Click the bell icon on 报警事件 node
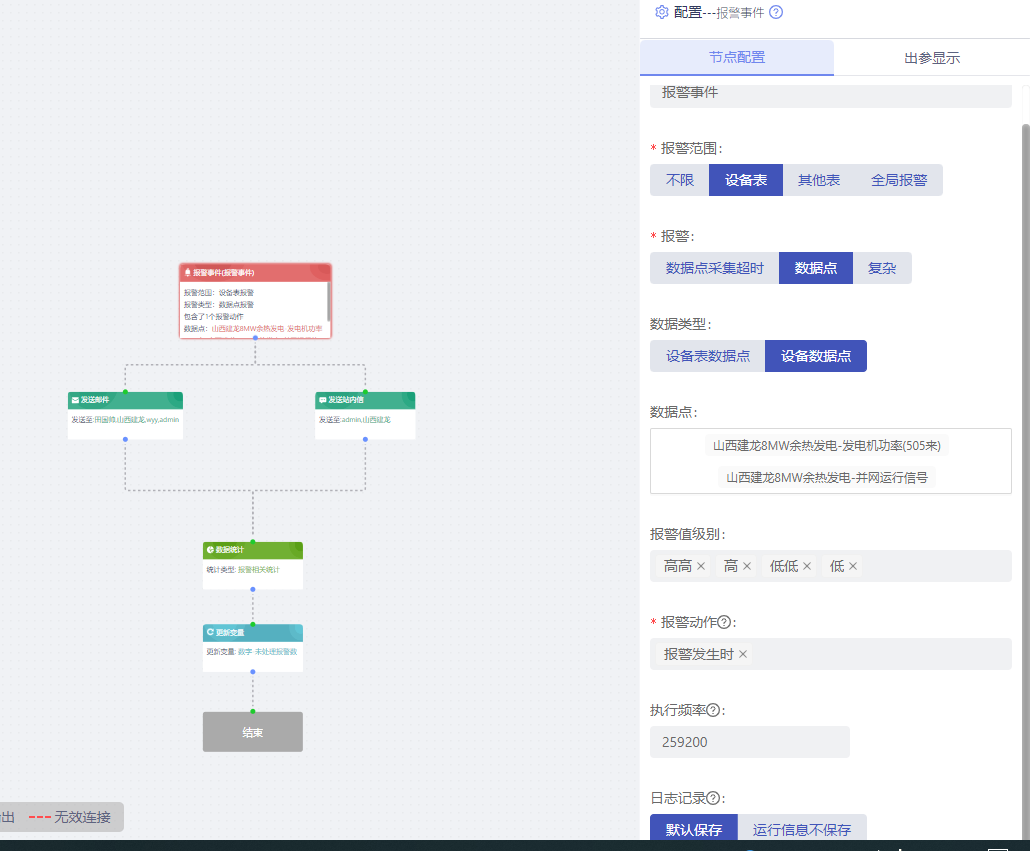Image resolution: width=1030 pixels, height=851 pixels. 187,272
